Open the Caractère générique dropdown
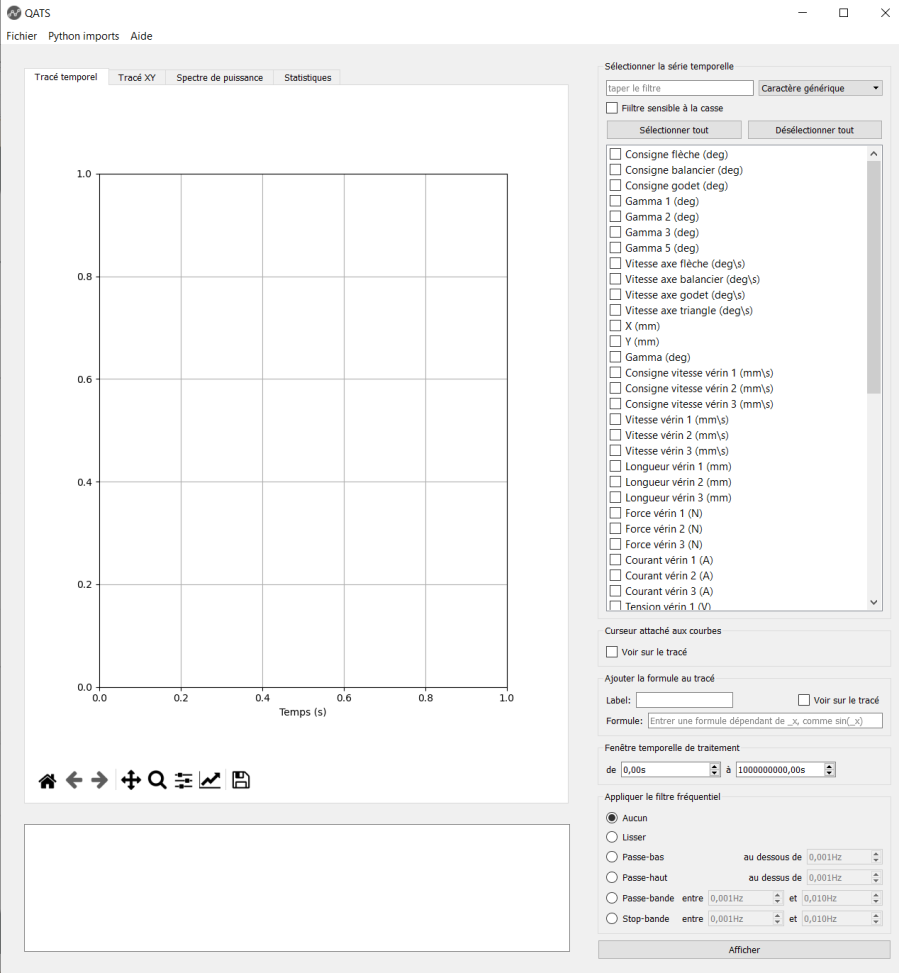The height and width of the screenshot is (973, 899). pos(820,88)
